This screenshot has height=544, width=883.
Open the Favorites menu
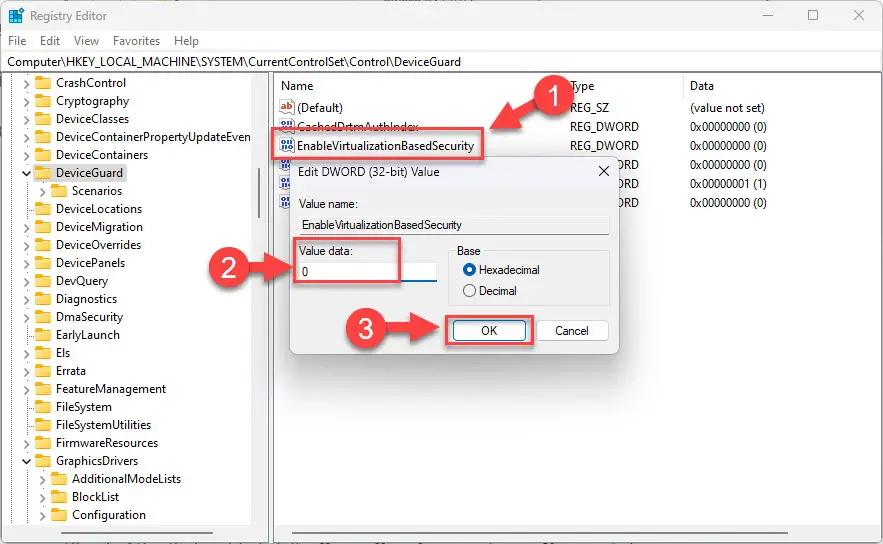tap(136, 41)
